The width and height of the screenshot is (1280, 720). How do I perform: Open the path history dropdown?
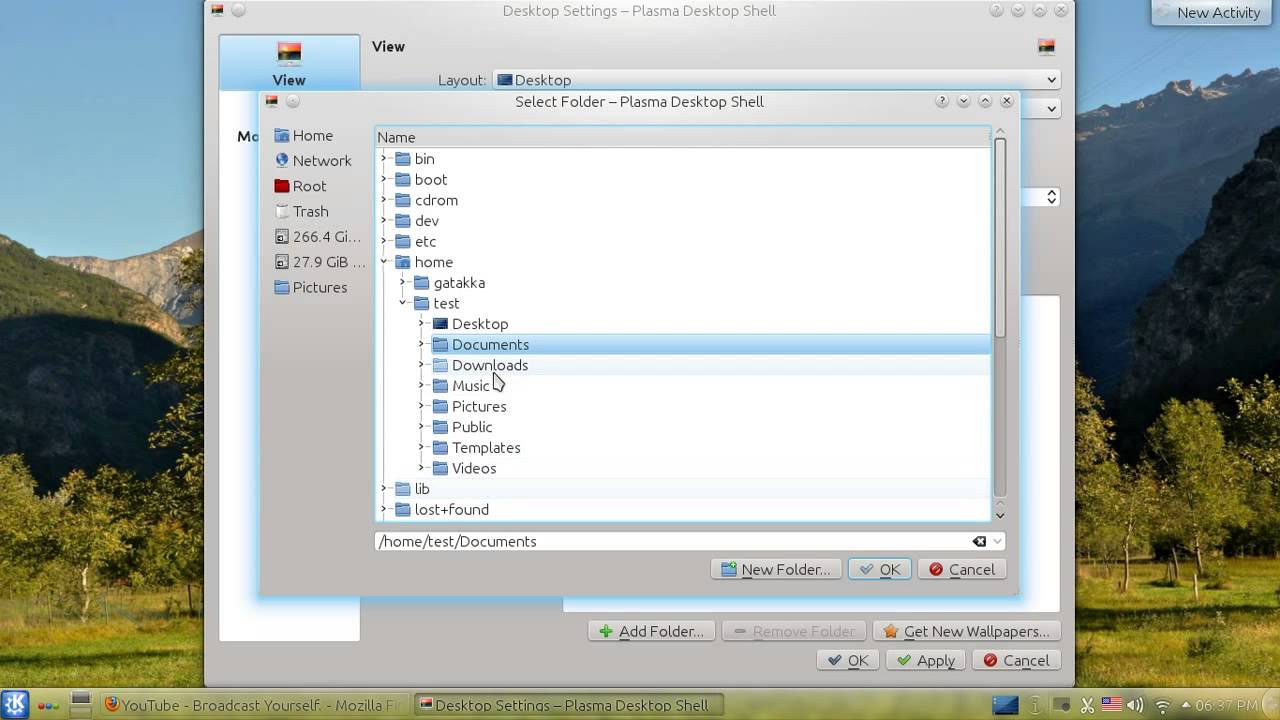997,541
